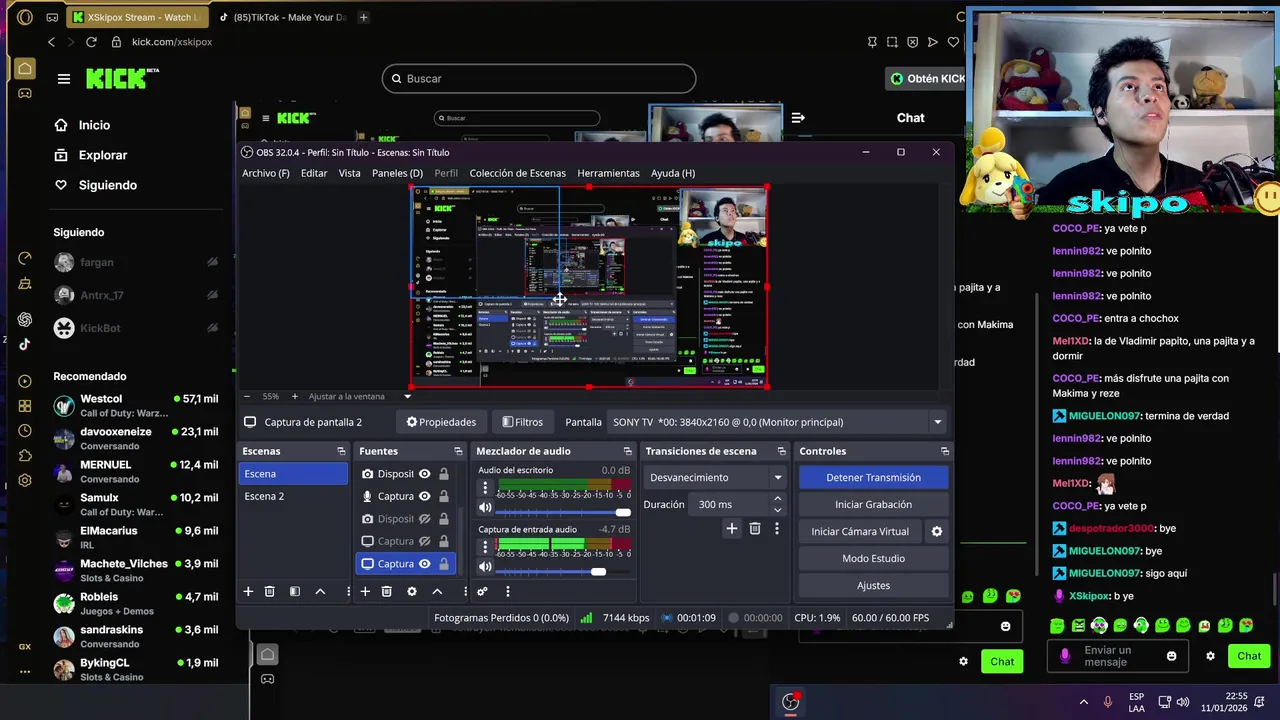The height and width of the screenshot is (720, 1280).
Task: Mute Captura de entrada audio
Action: pos(485,566)
